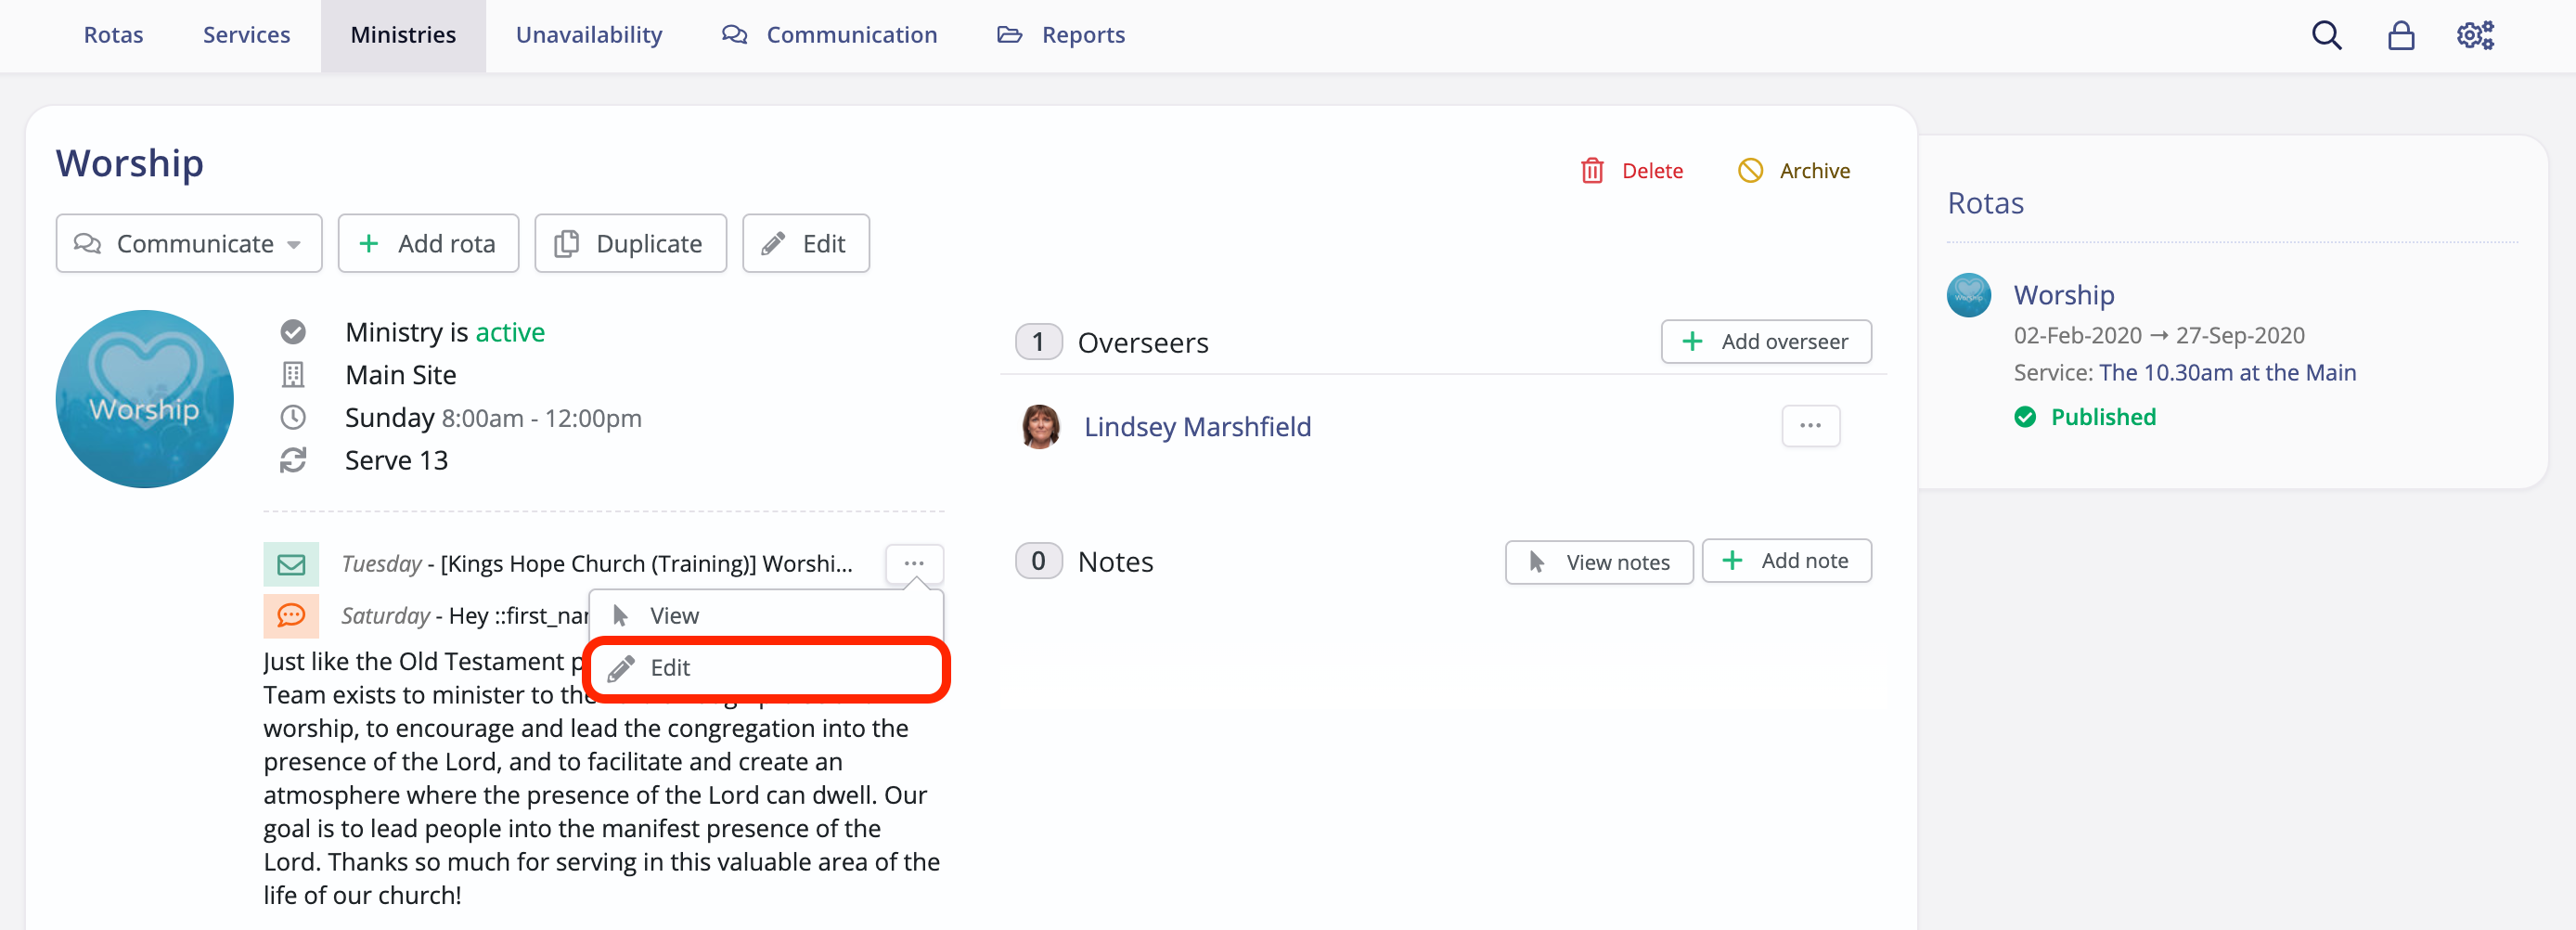Click the Delete trash icon for the Worship ministry
This screenshot has height=930, width=2576.
point(1593,170)
